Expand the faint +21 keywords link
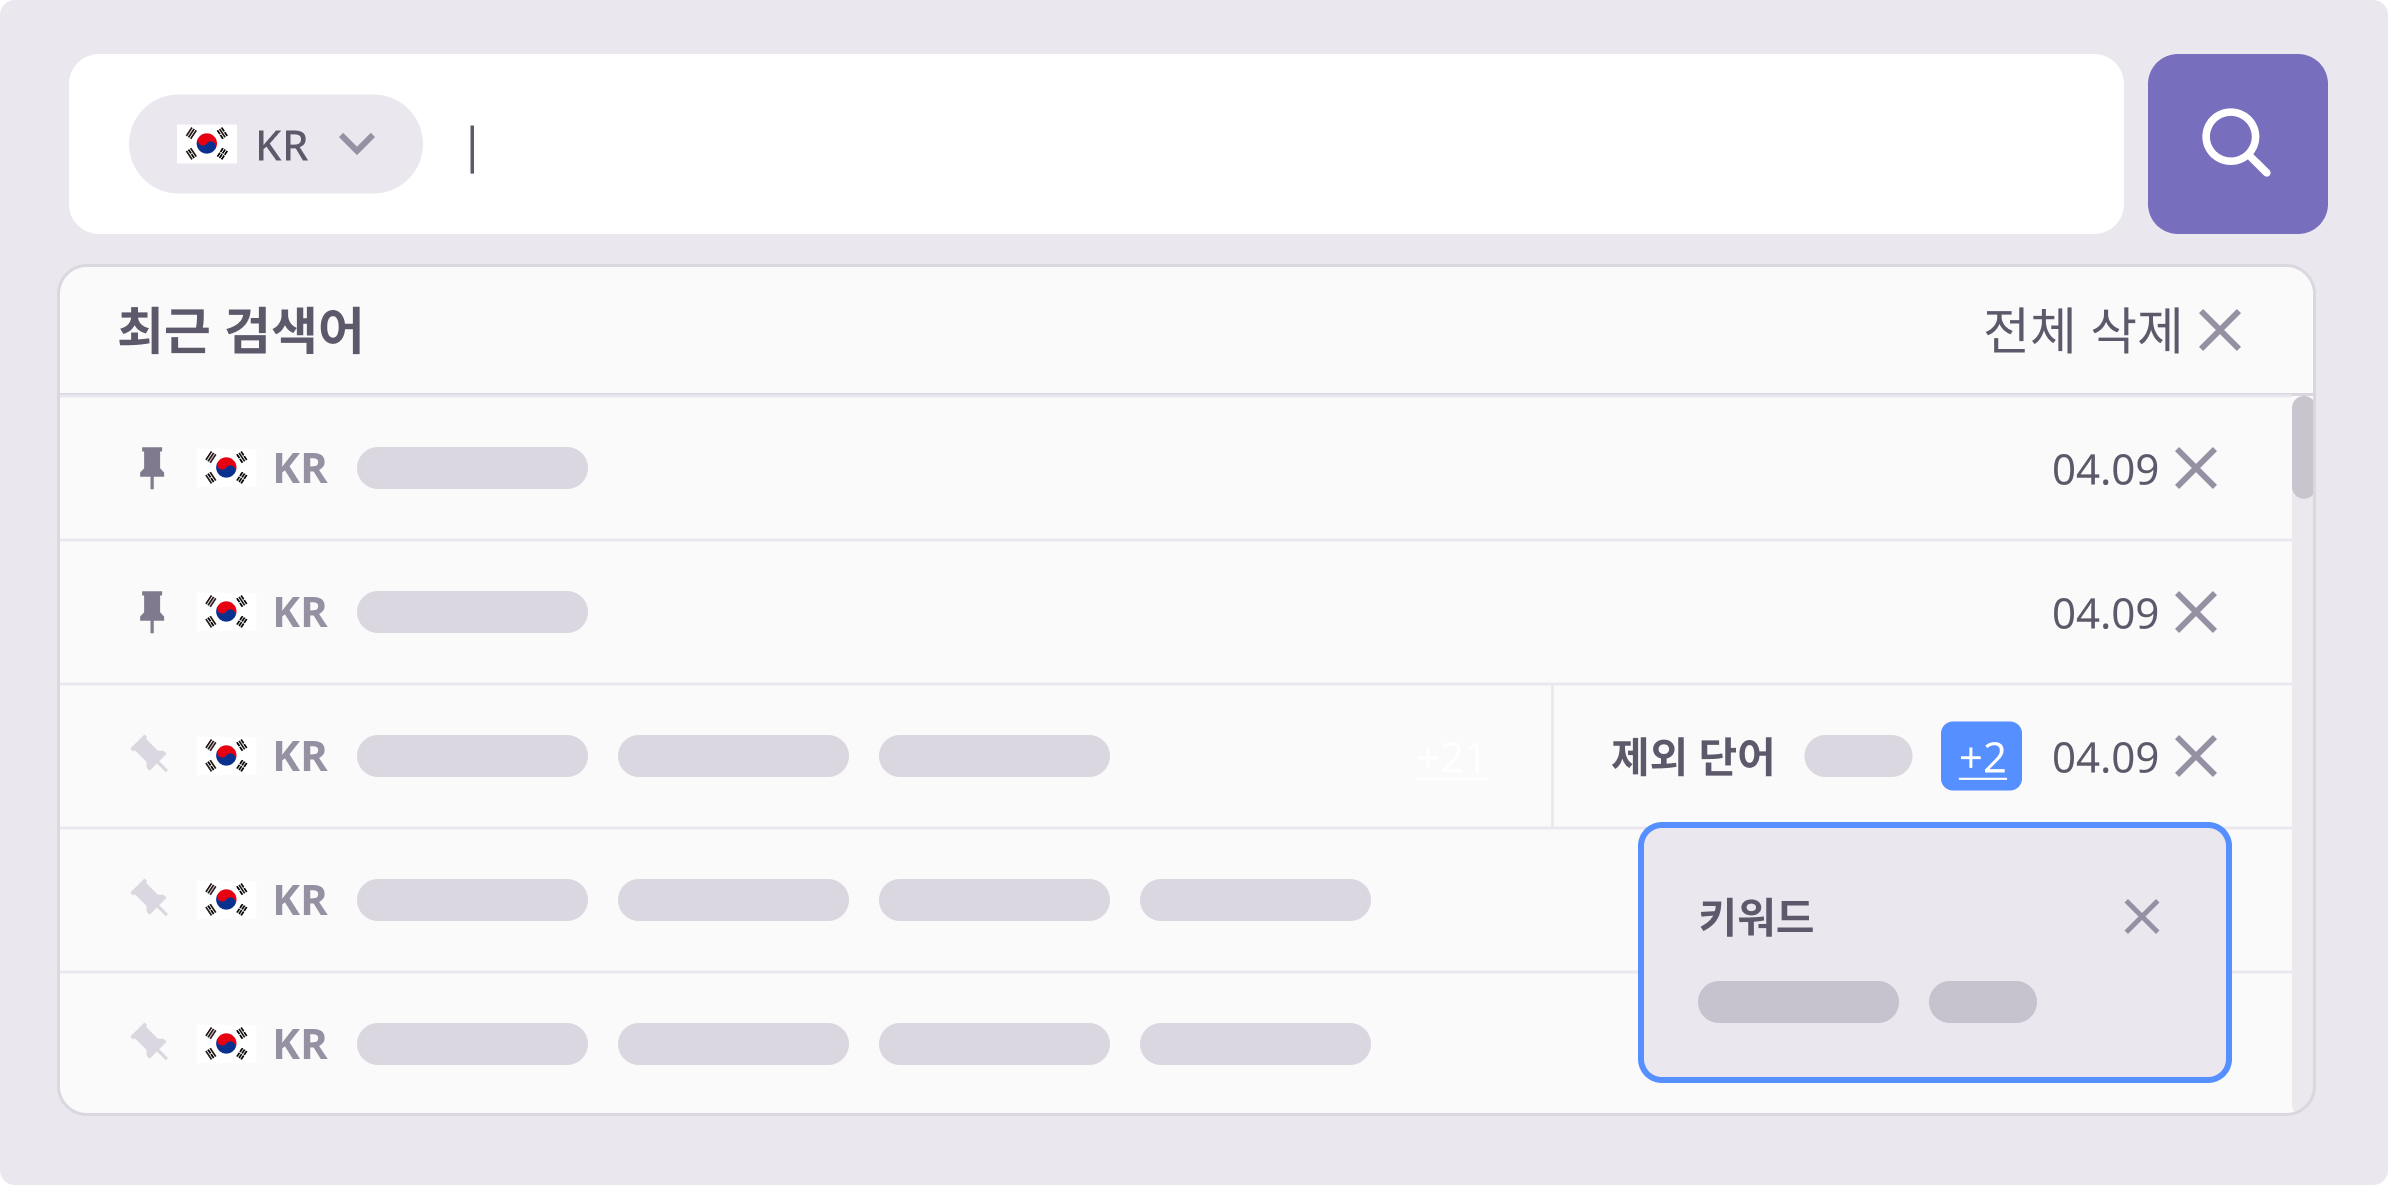 pos(1450,758)
